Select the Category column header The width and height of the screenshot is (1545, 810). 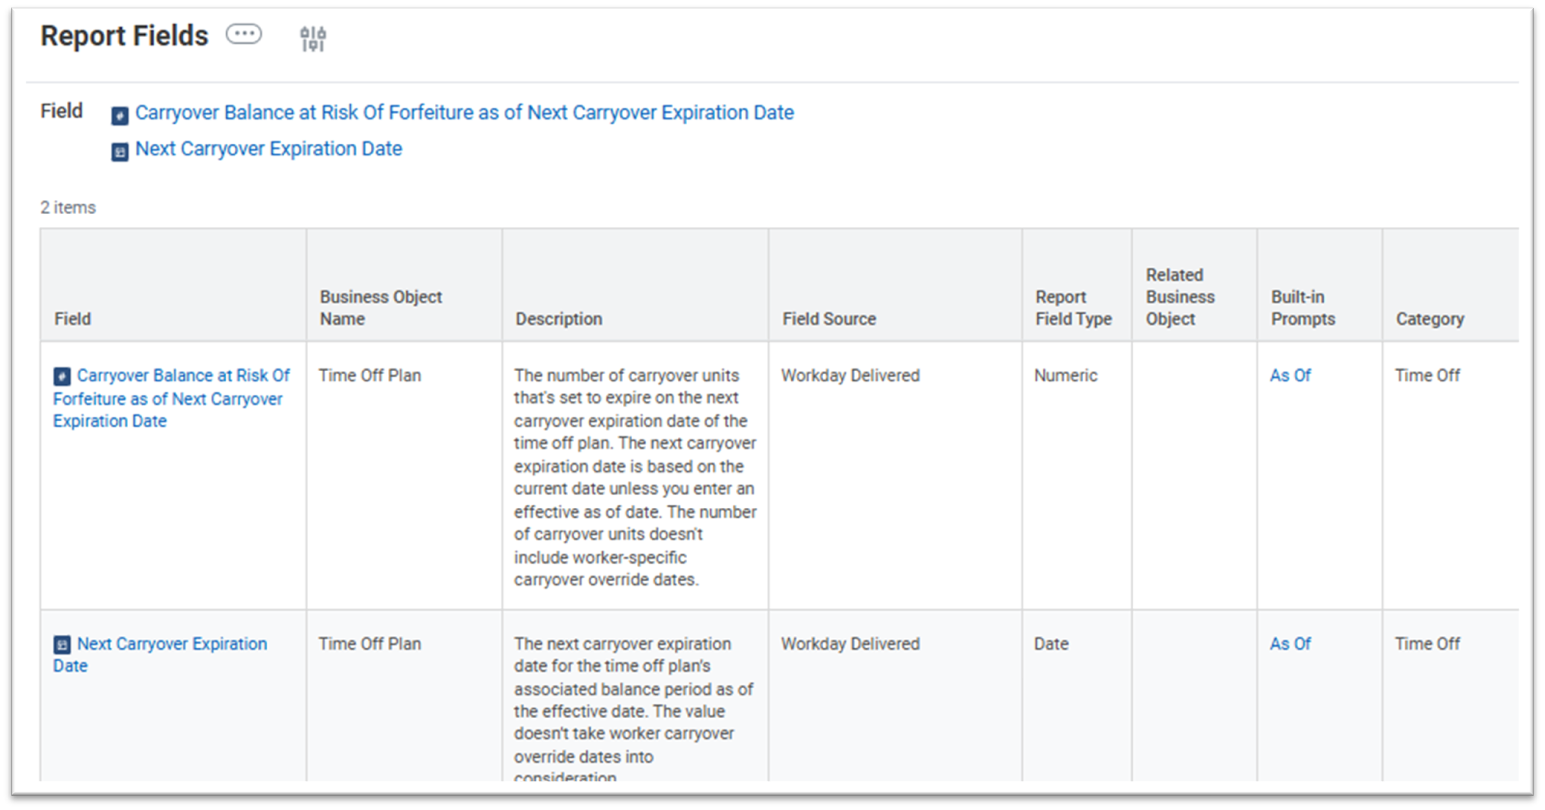click(x=1429, y=319)
